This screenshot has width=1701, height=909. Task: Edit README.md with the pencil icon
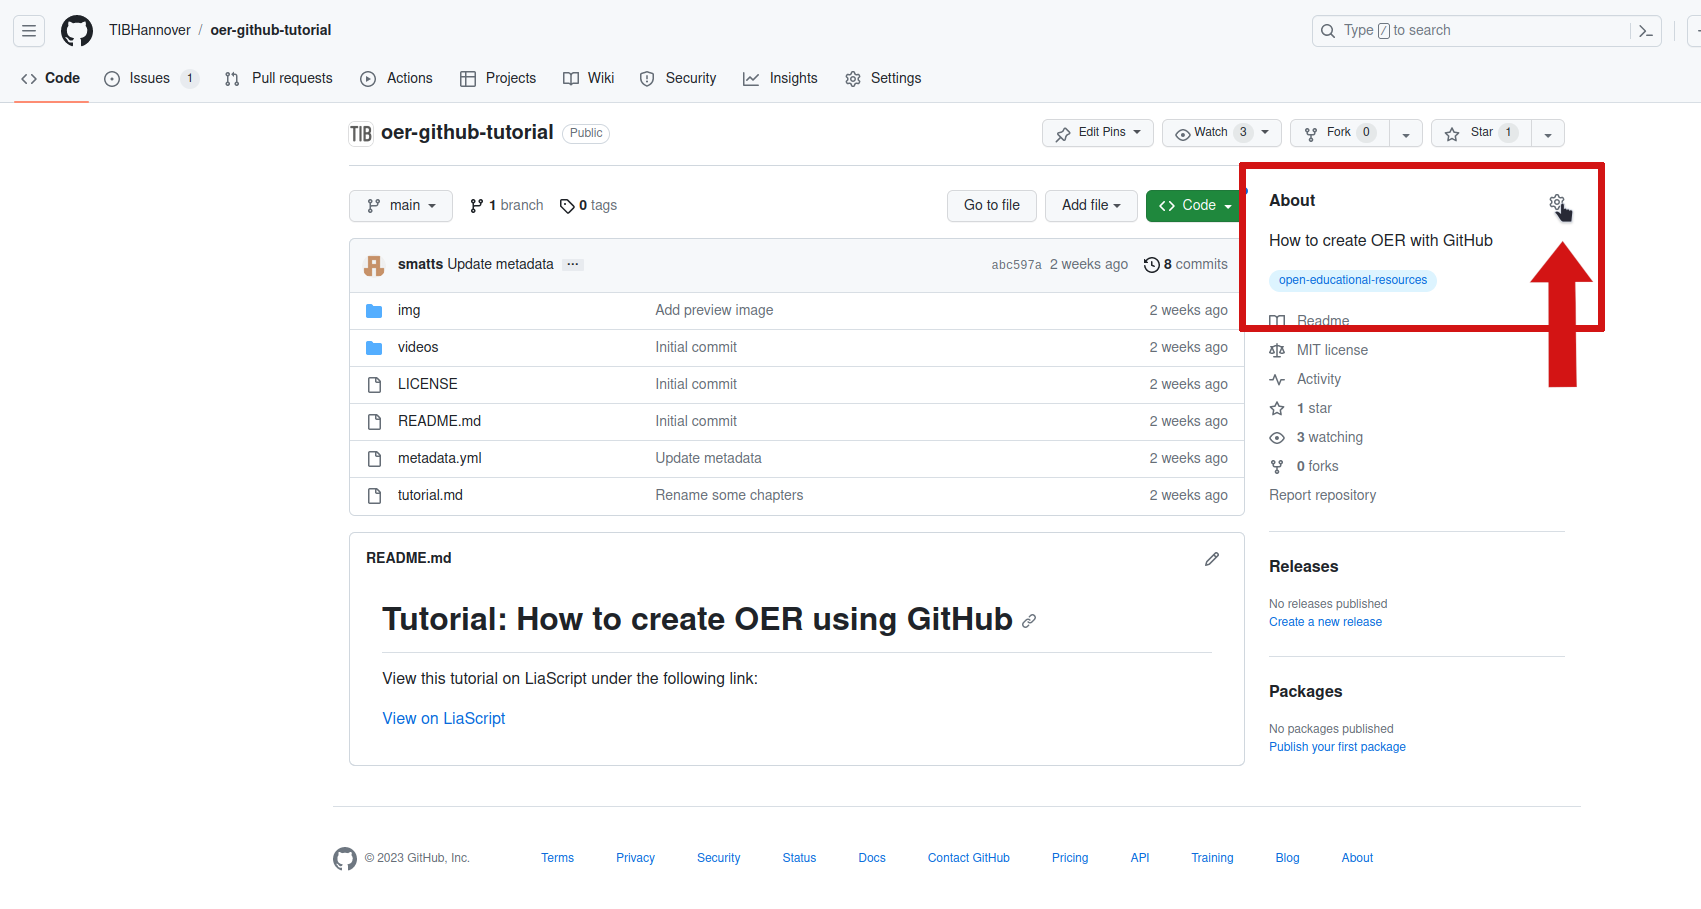(x=1212, y=559)
